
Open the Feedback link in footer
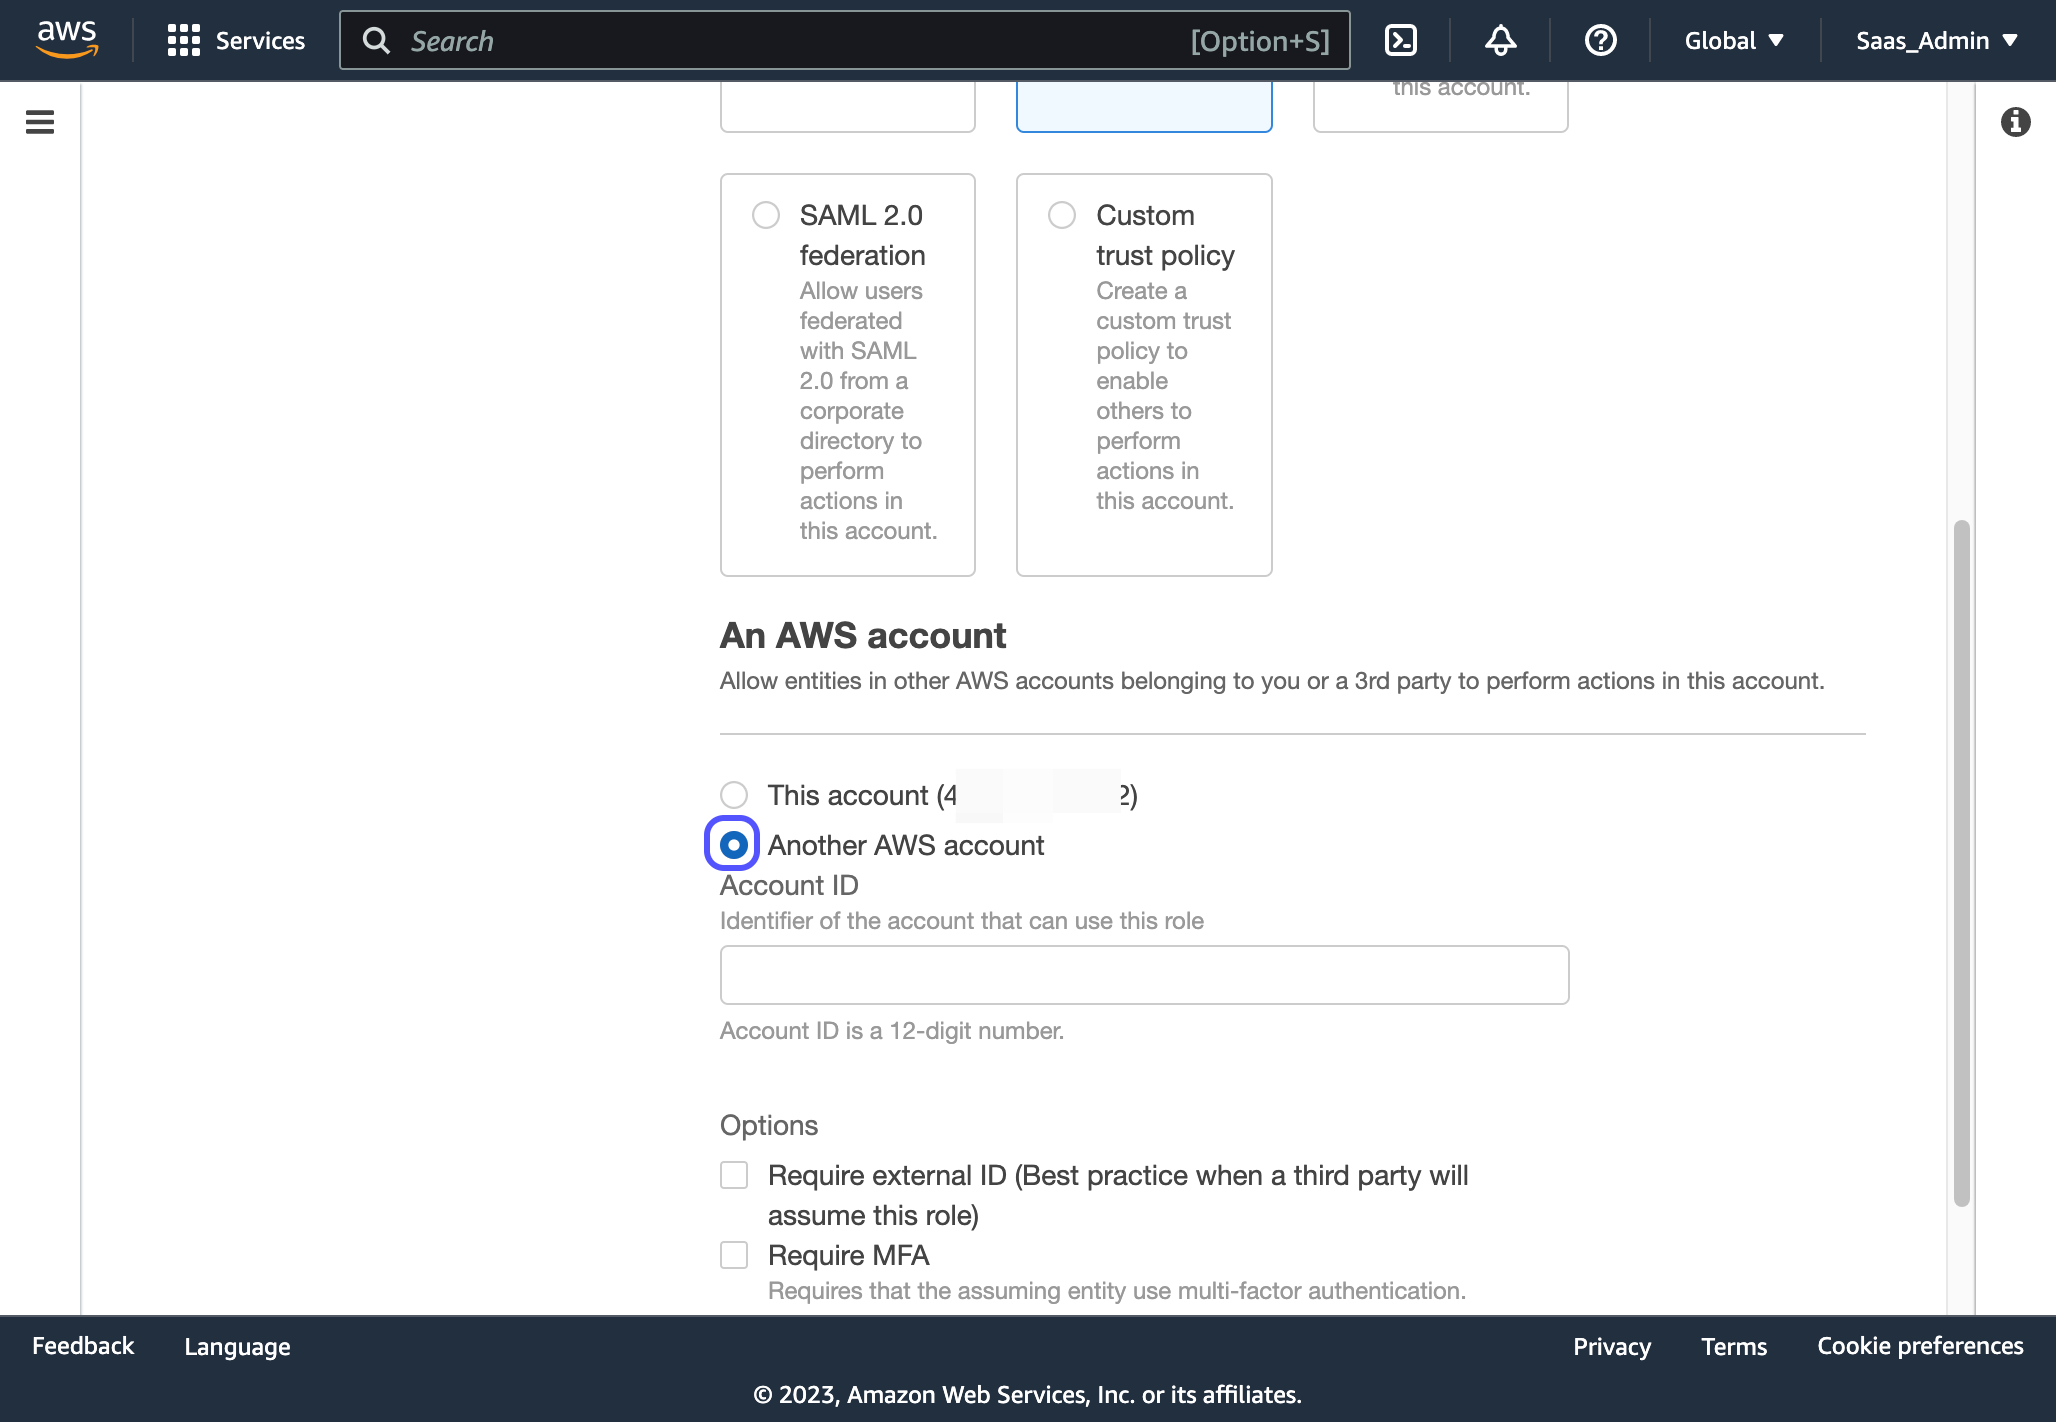point(83,1346)
